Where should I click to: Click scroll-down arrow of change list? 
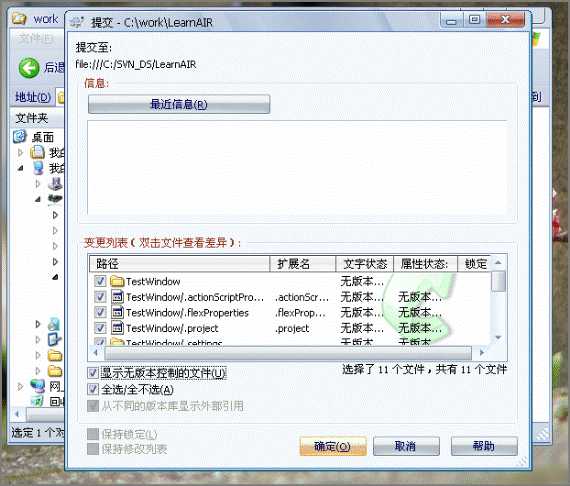pos(498,337)
